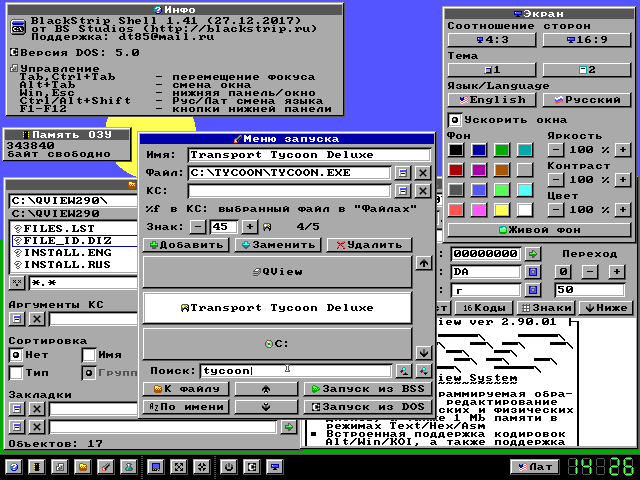The image size is (640, 480).
Task: Clear Аргументы КС field with X button
Action: point(37,319)
